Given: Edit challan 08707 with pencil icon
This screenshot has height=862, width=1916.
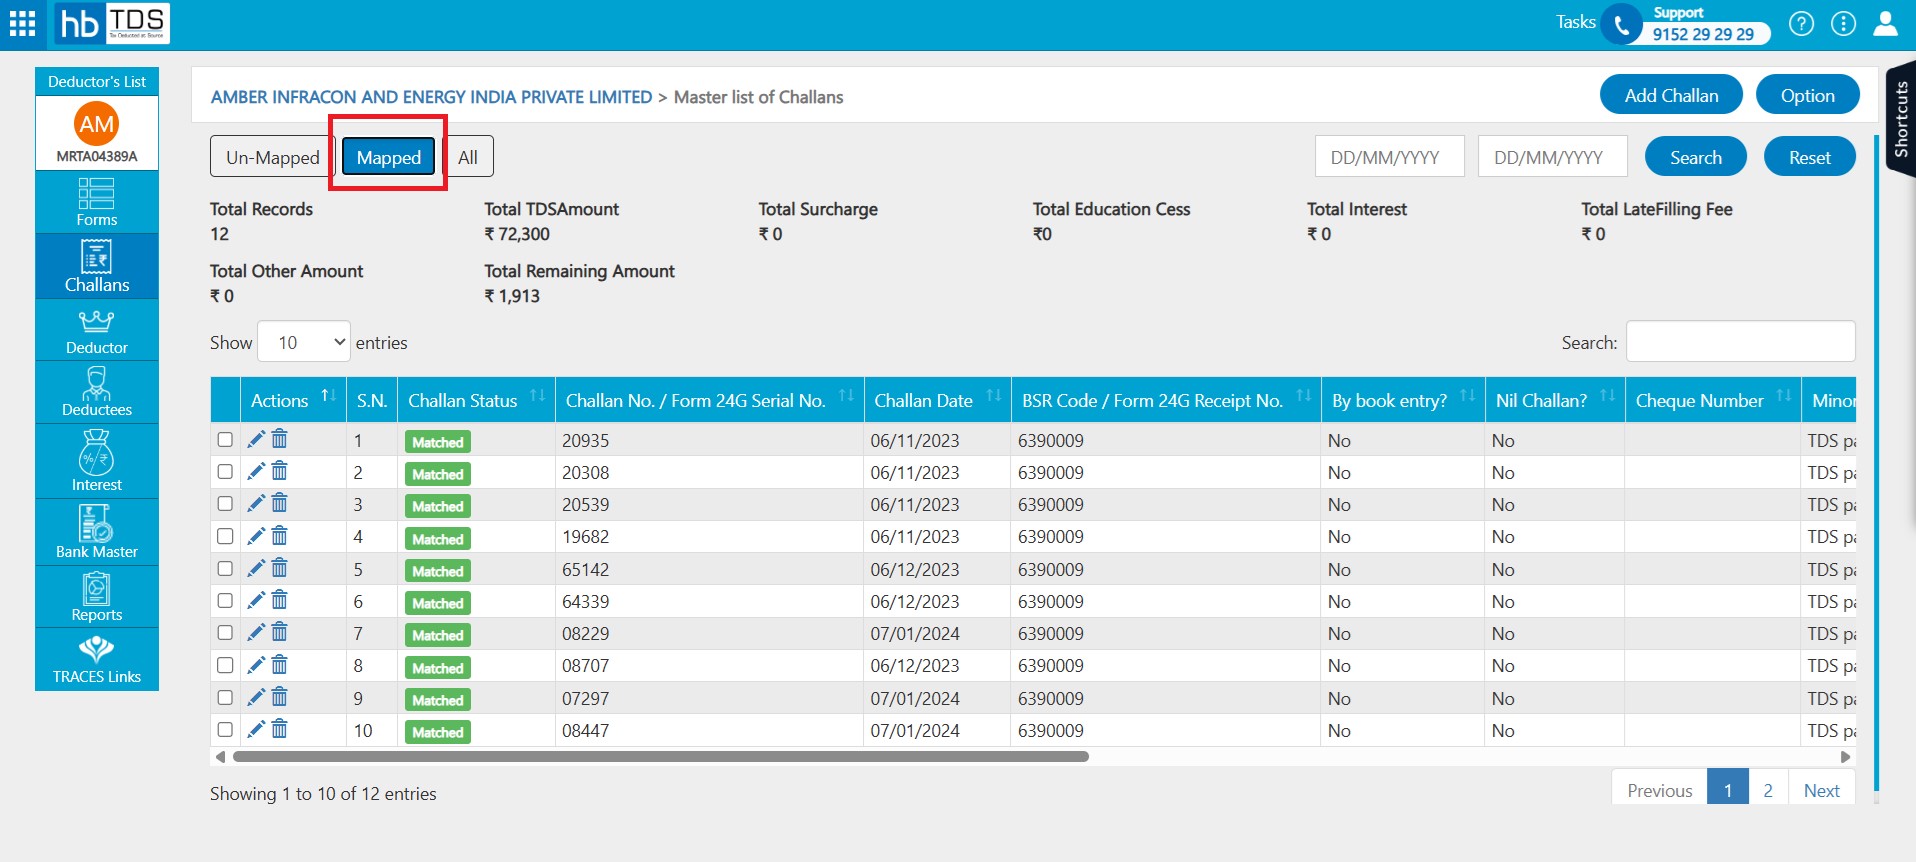Looking at the screenshot, I should tap(256, 665).
